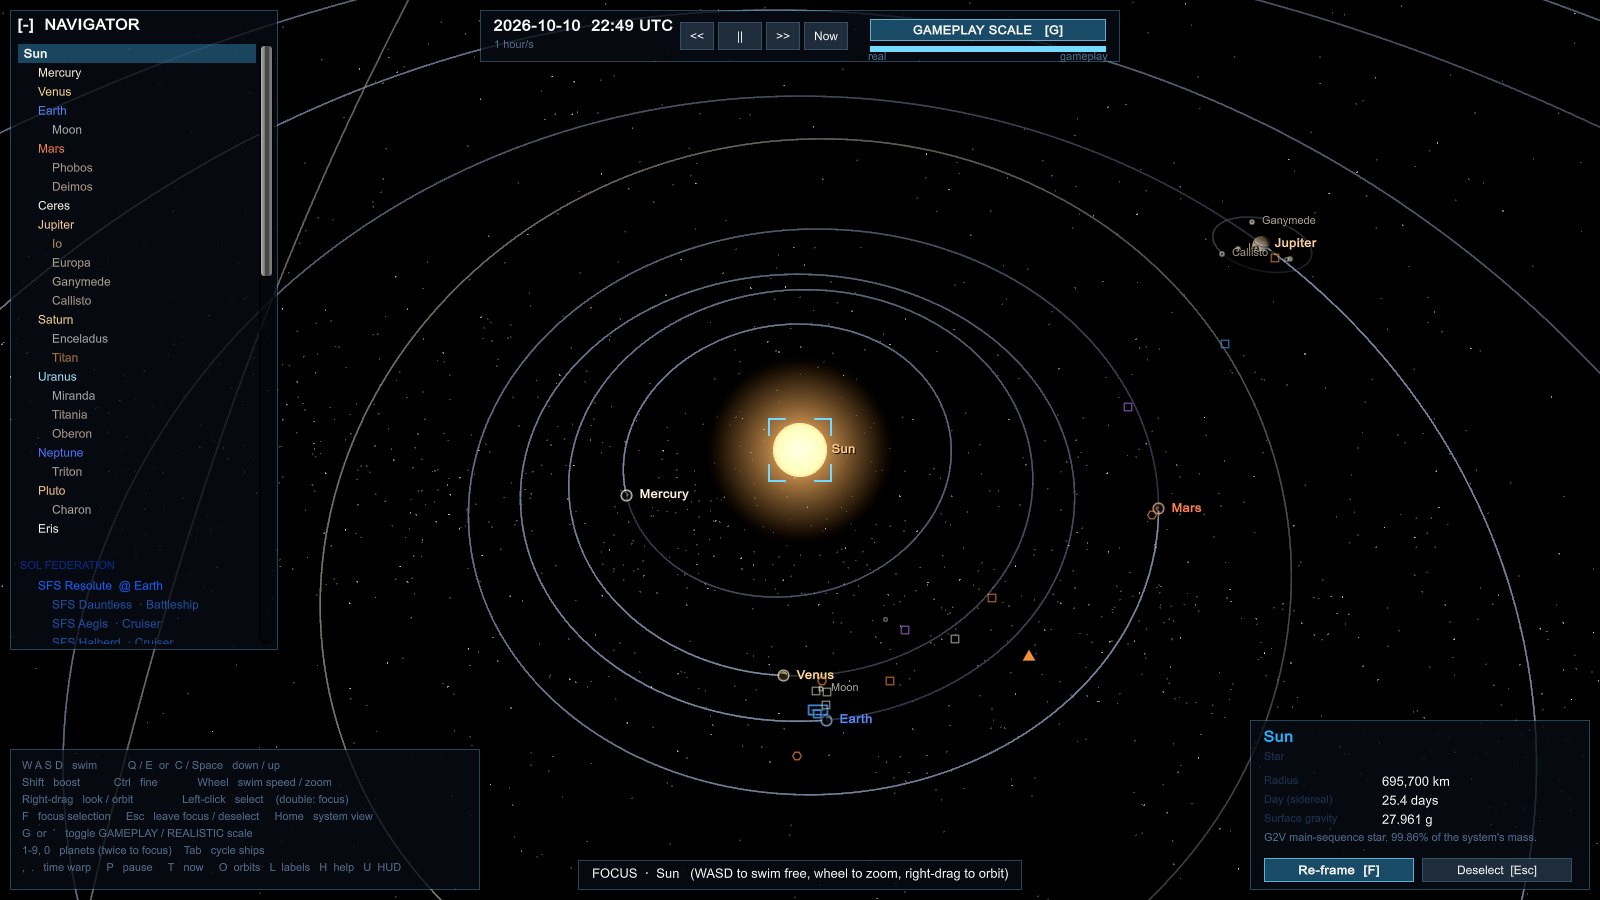Viewport: 1600px width, 900px height.
Task: Toggle GAMEPLAY SCALE [G] button
Action: click(988, 30)
